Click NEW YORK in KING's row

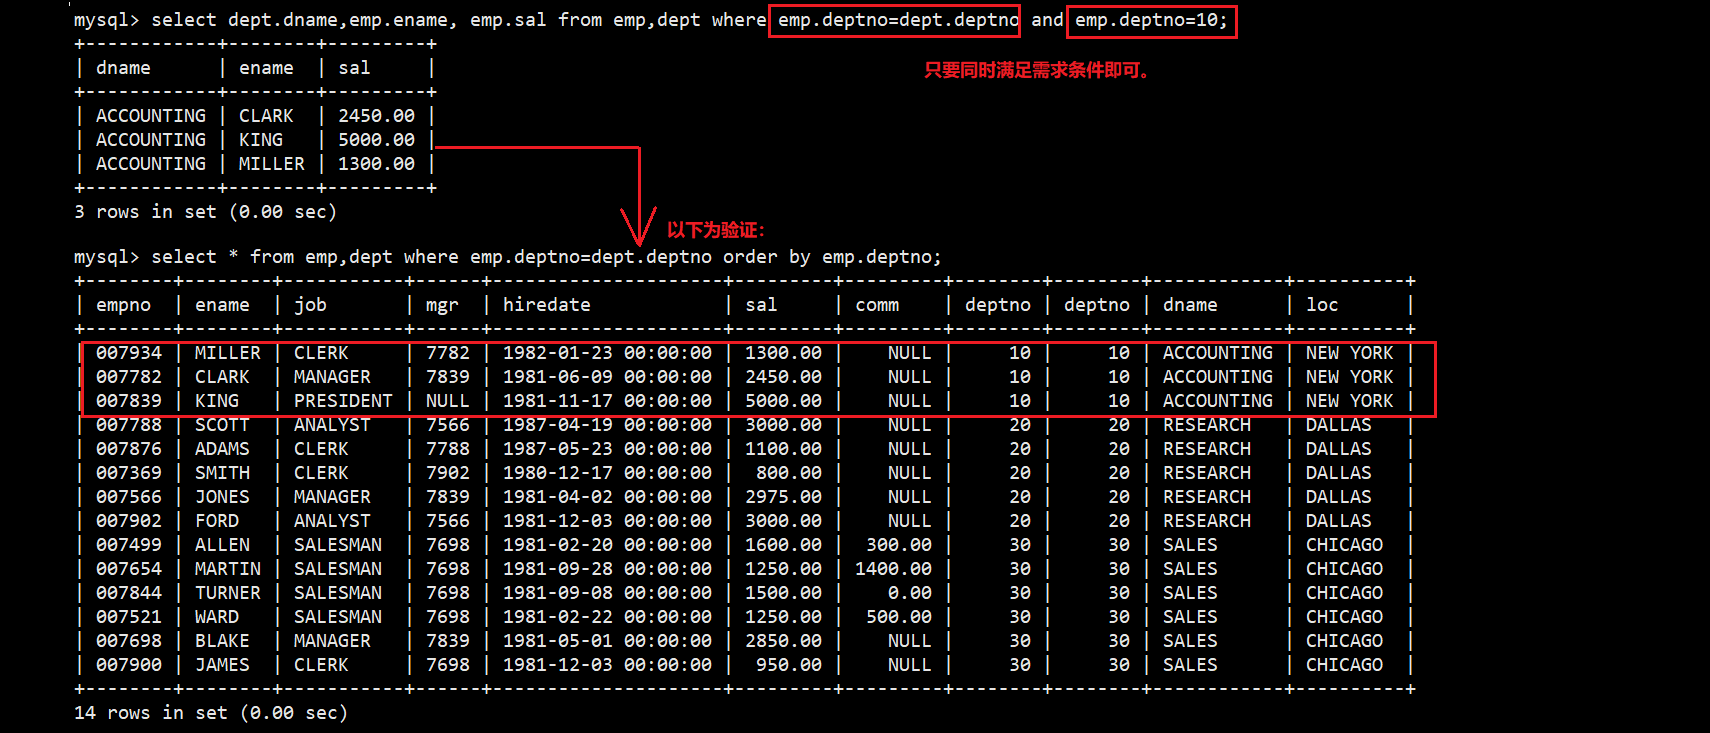coord(1349,401)
